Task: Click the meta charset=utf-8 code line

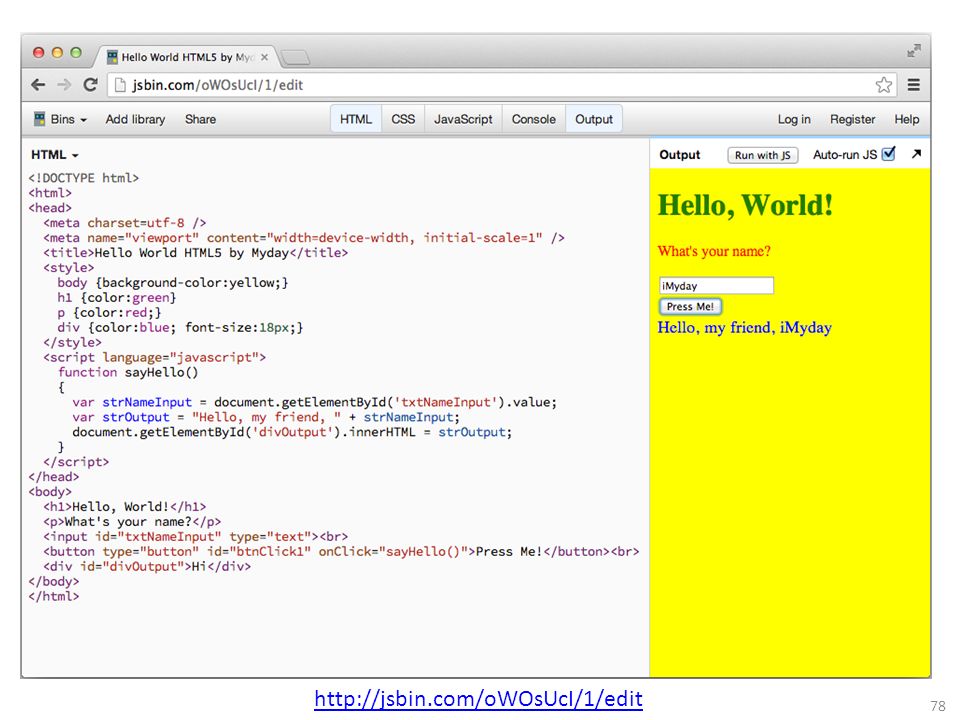Action: coord(124,223)
